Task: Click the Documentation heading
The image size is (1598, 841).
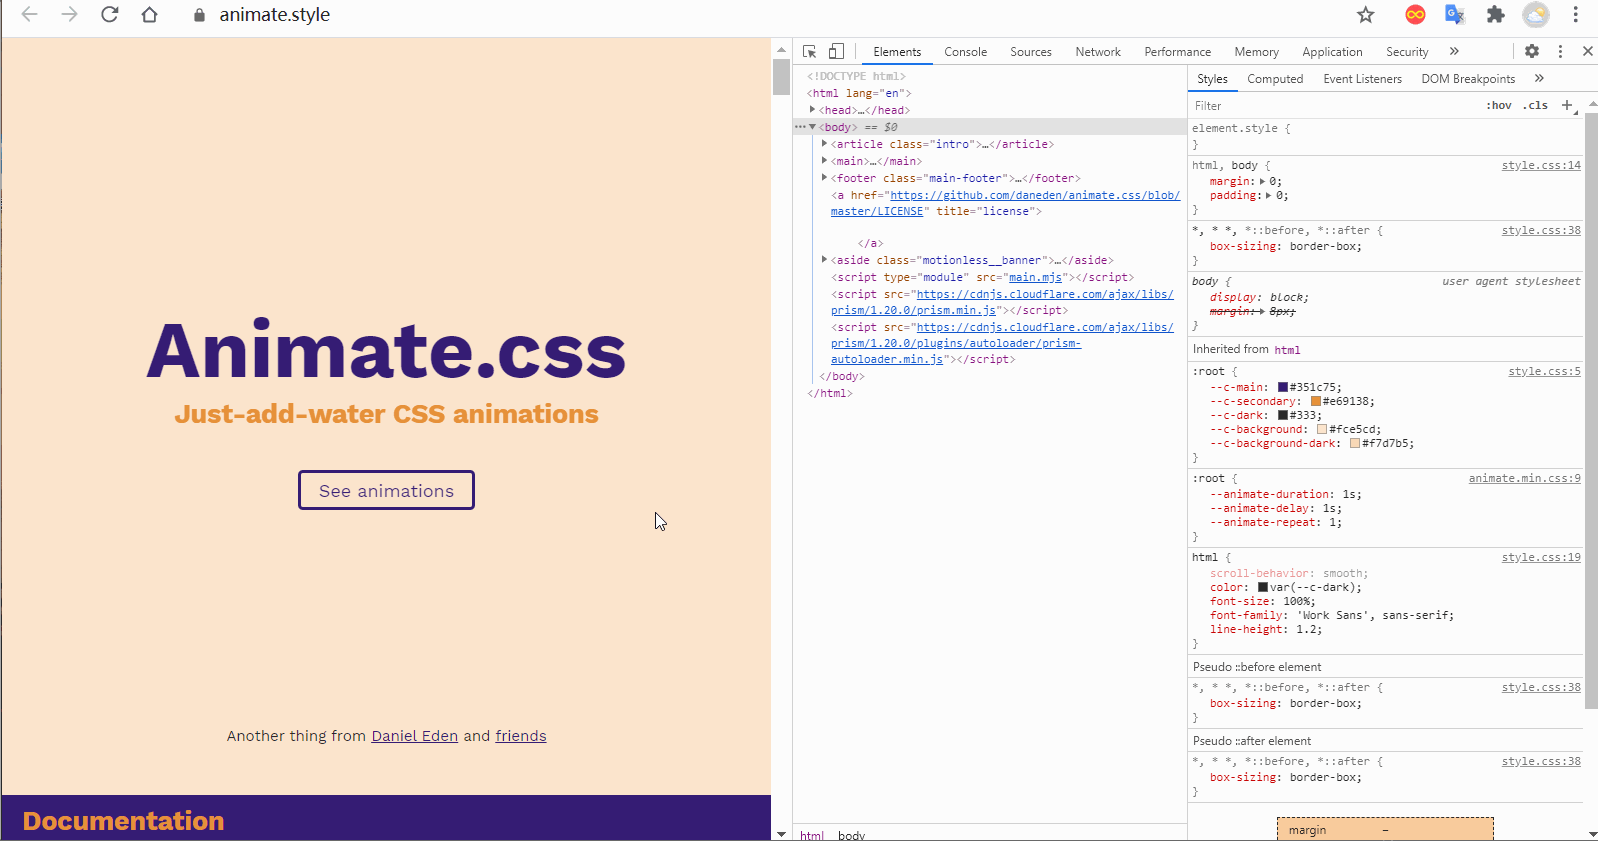Action: 123,821
